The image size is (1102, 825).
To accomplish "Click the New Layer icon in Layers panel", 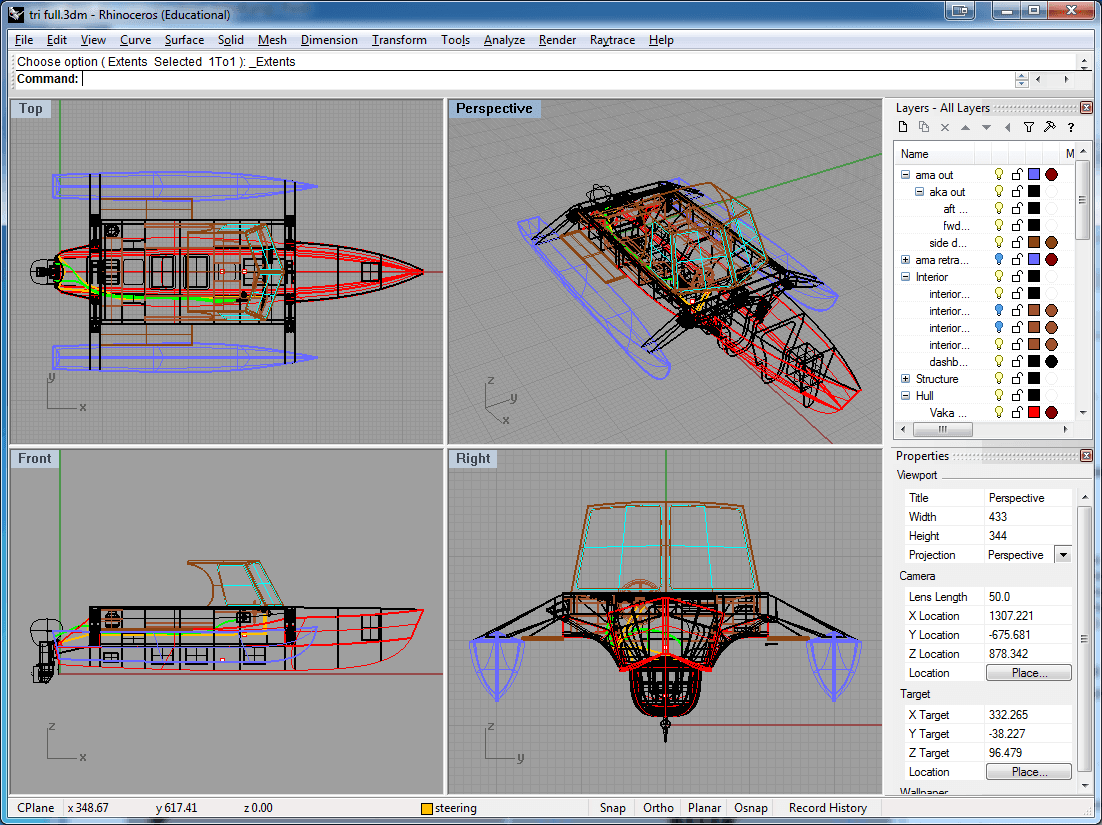I will click(x=903, y=127).
